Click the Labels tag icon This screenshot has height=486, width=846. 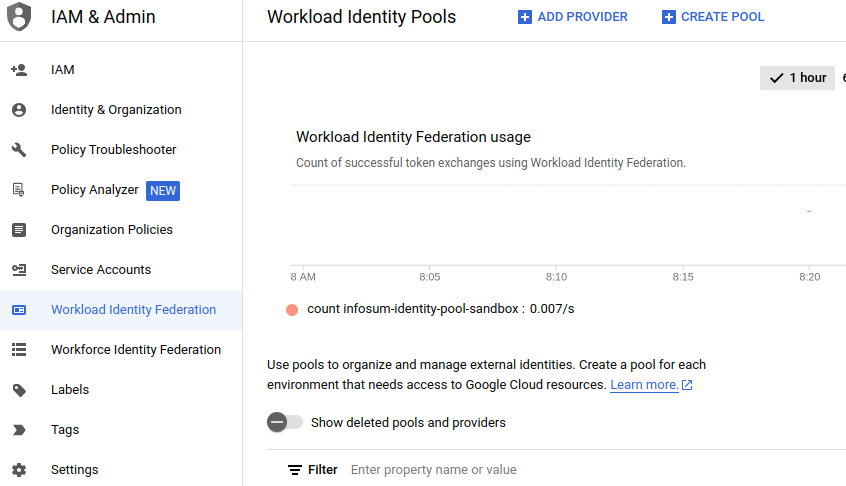(x=19, y=389)
